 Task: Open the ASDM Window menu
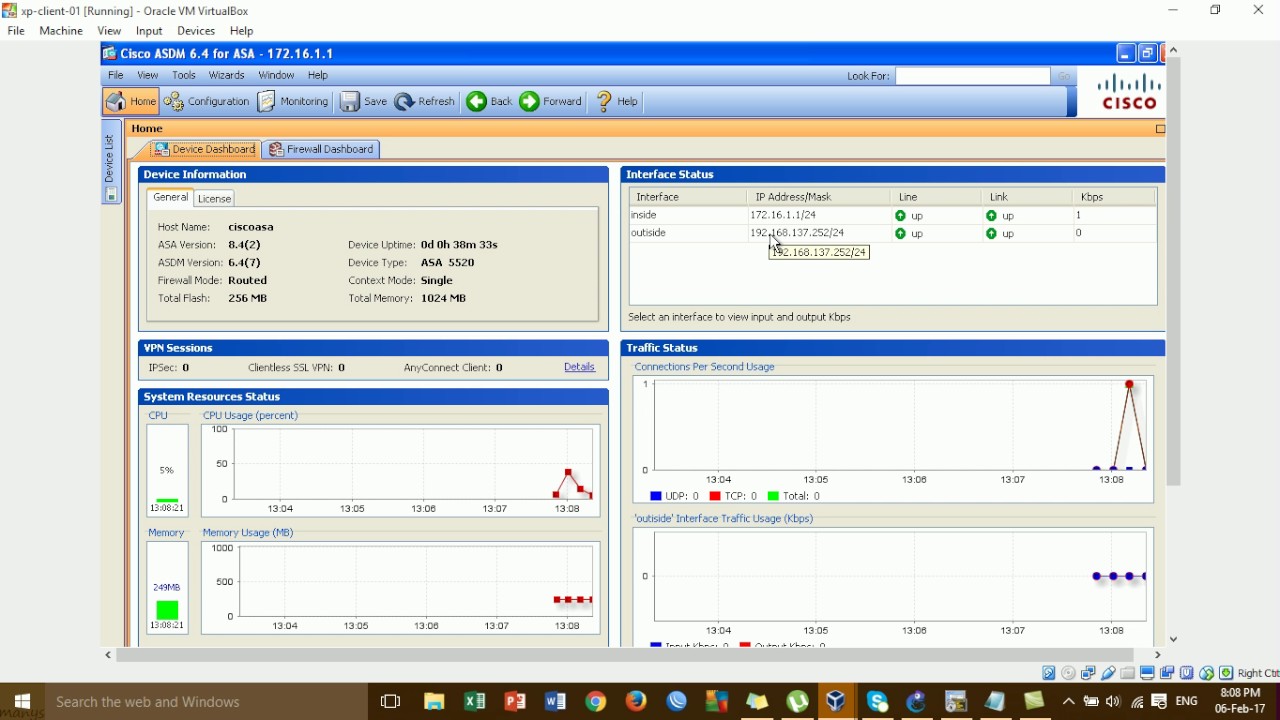point(276,75)
